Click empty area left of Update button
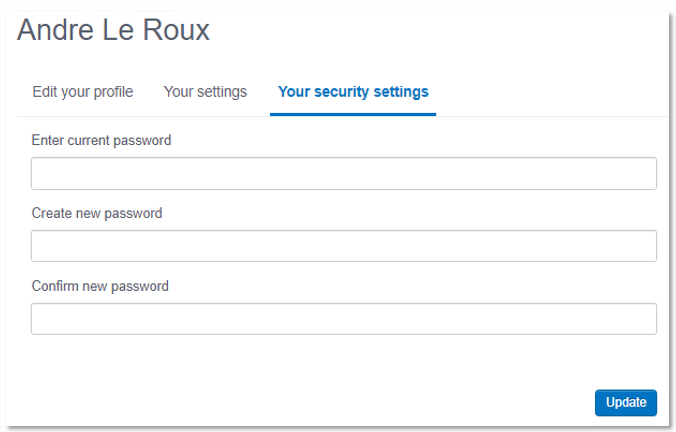Viewport: 676px width, 432px height. pyautogui.click(x=302, y=403)
